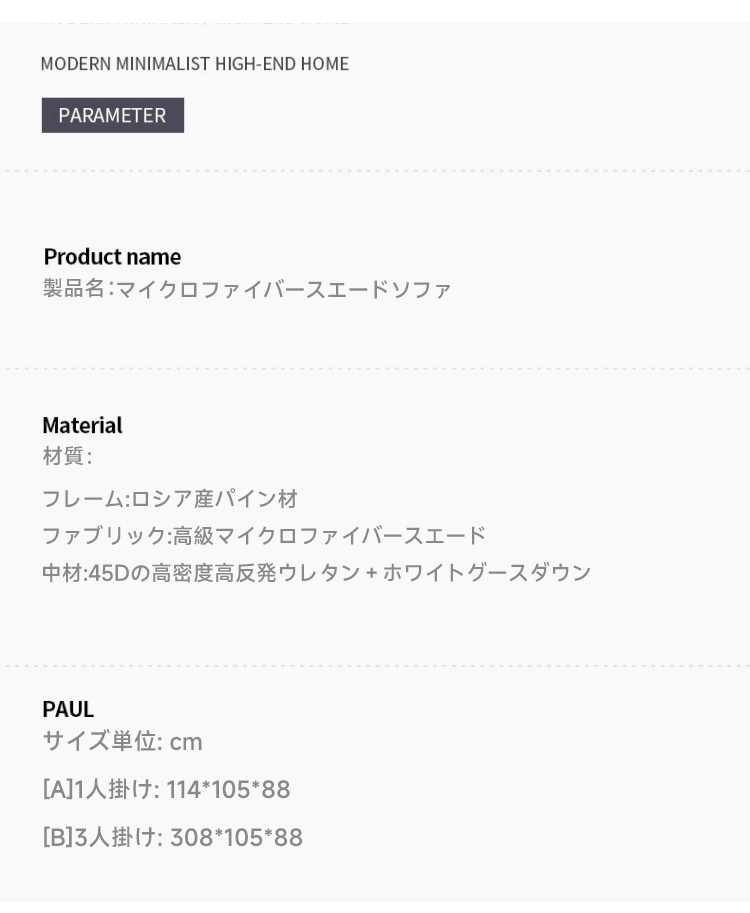This screenshot has width=750, height=913.
Task: Select the フレーム ロシア産パイン材 line
Action: coord(170,499)
